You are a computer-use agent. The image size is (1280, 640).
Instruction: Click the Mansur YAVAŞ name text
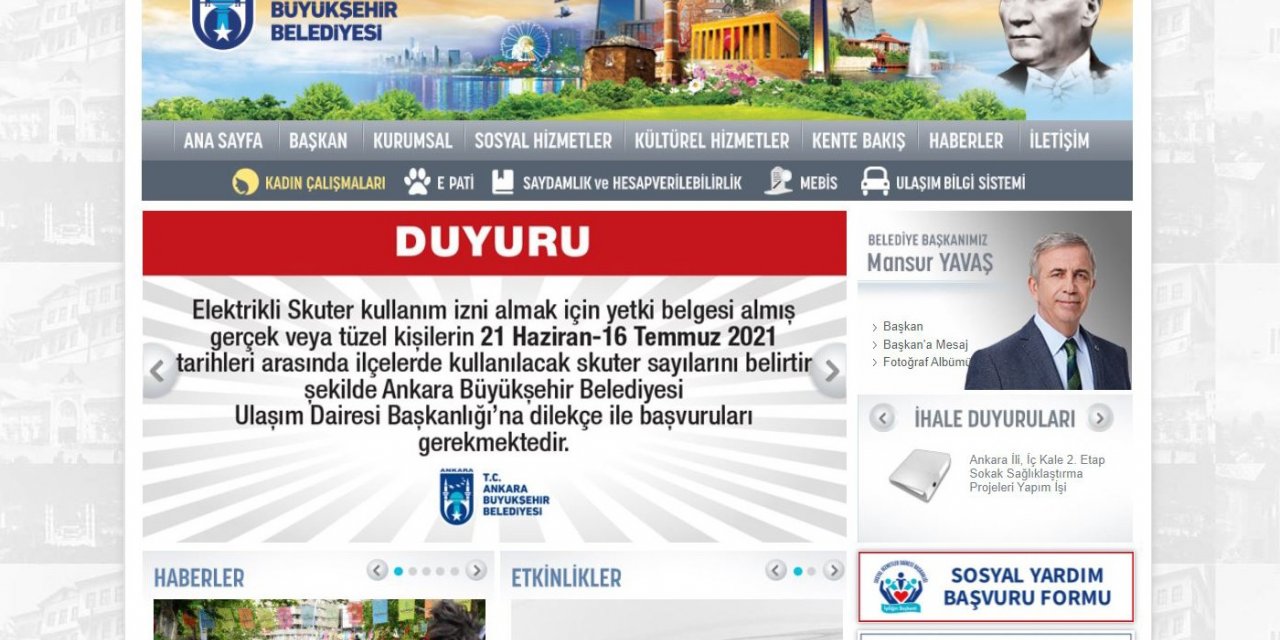(x=930, y=263)
